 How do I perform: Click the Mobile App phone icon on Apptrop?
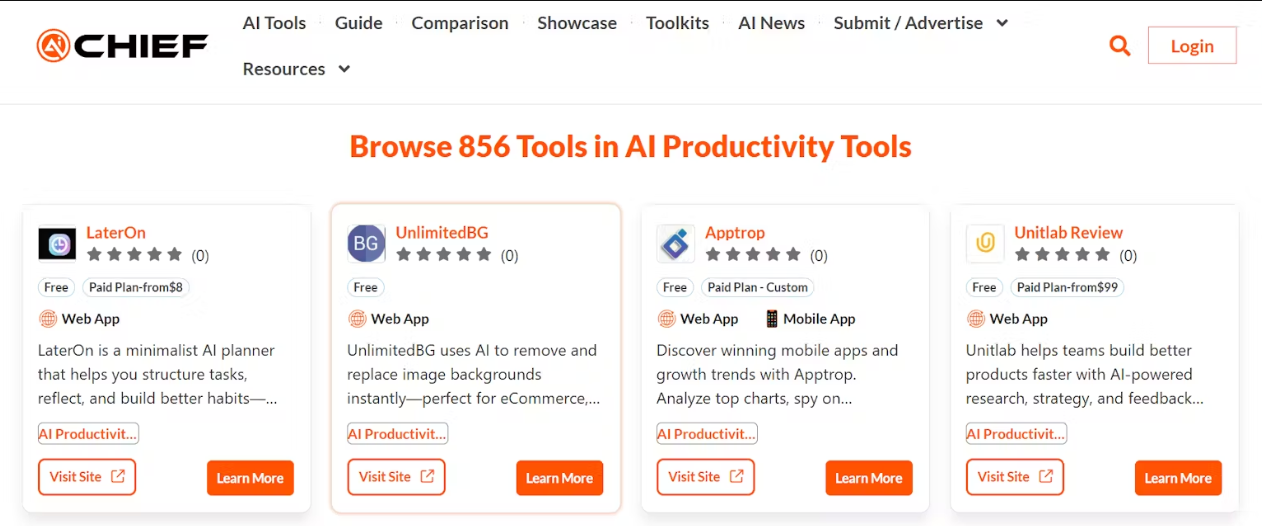(x=771, y=319)
